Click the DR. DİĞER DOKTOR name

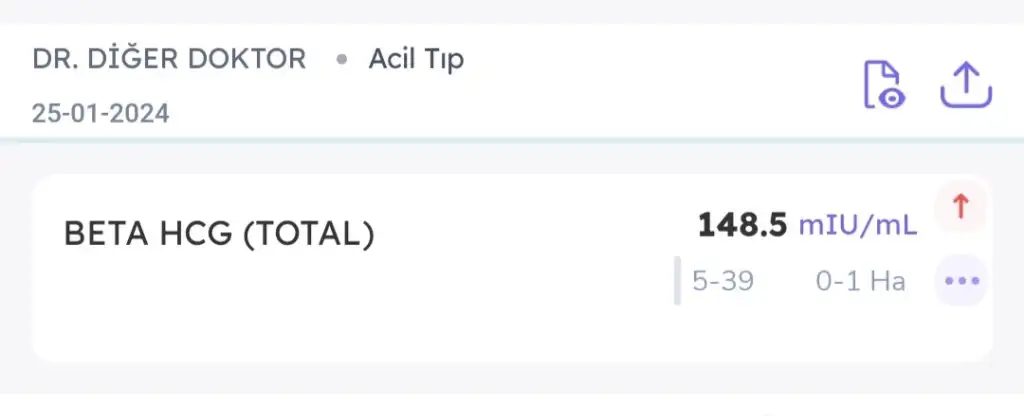click(169, 59)
